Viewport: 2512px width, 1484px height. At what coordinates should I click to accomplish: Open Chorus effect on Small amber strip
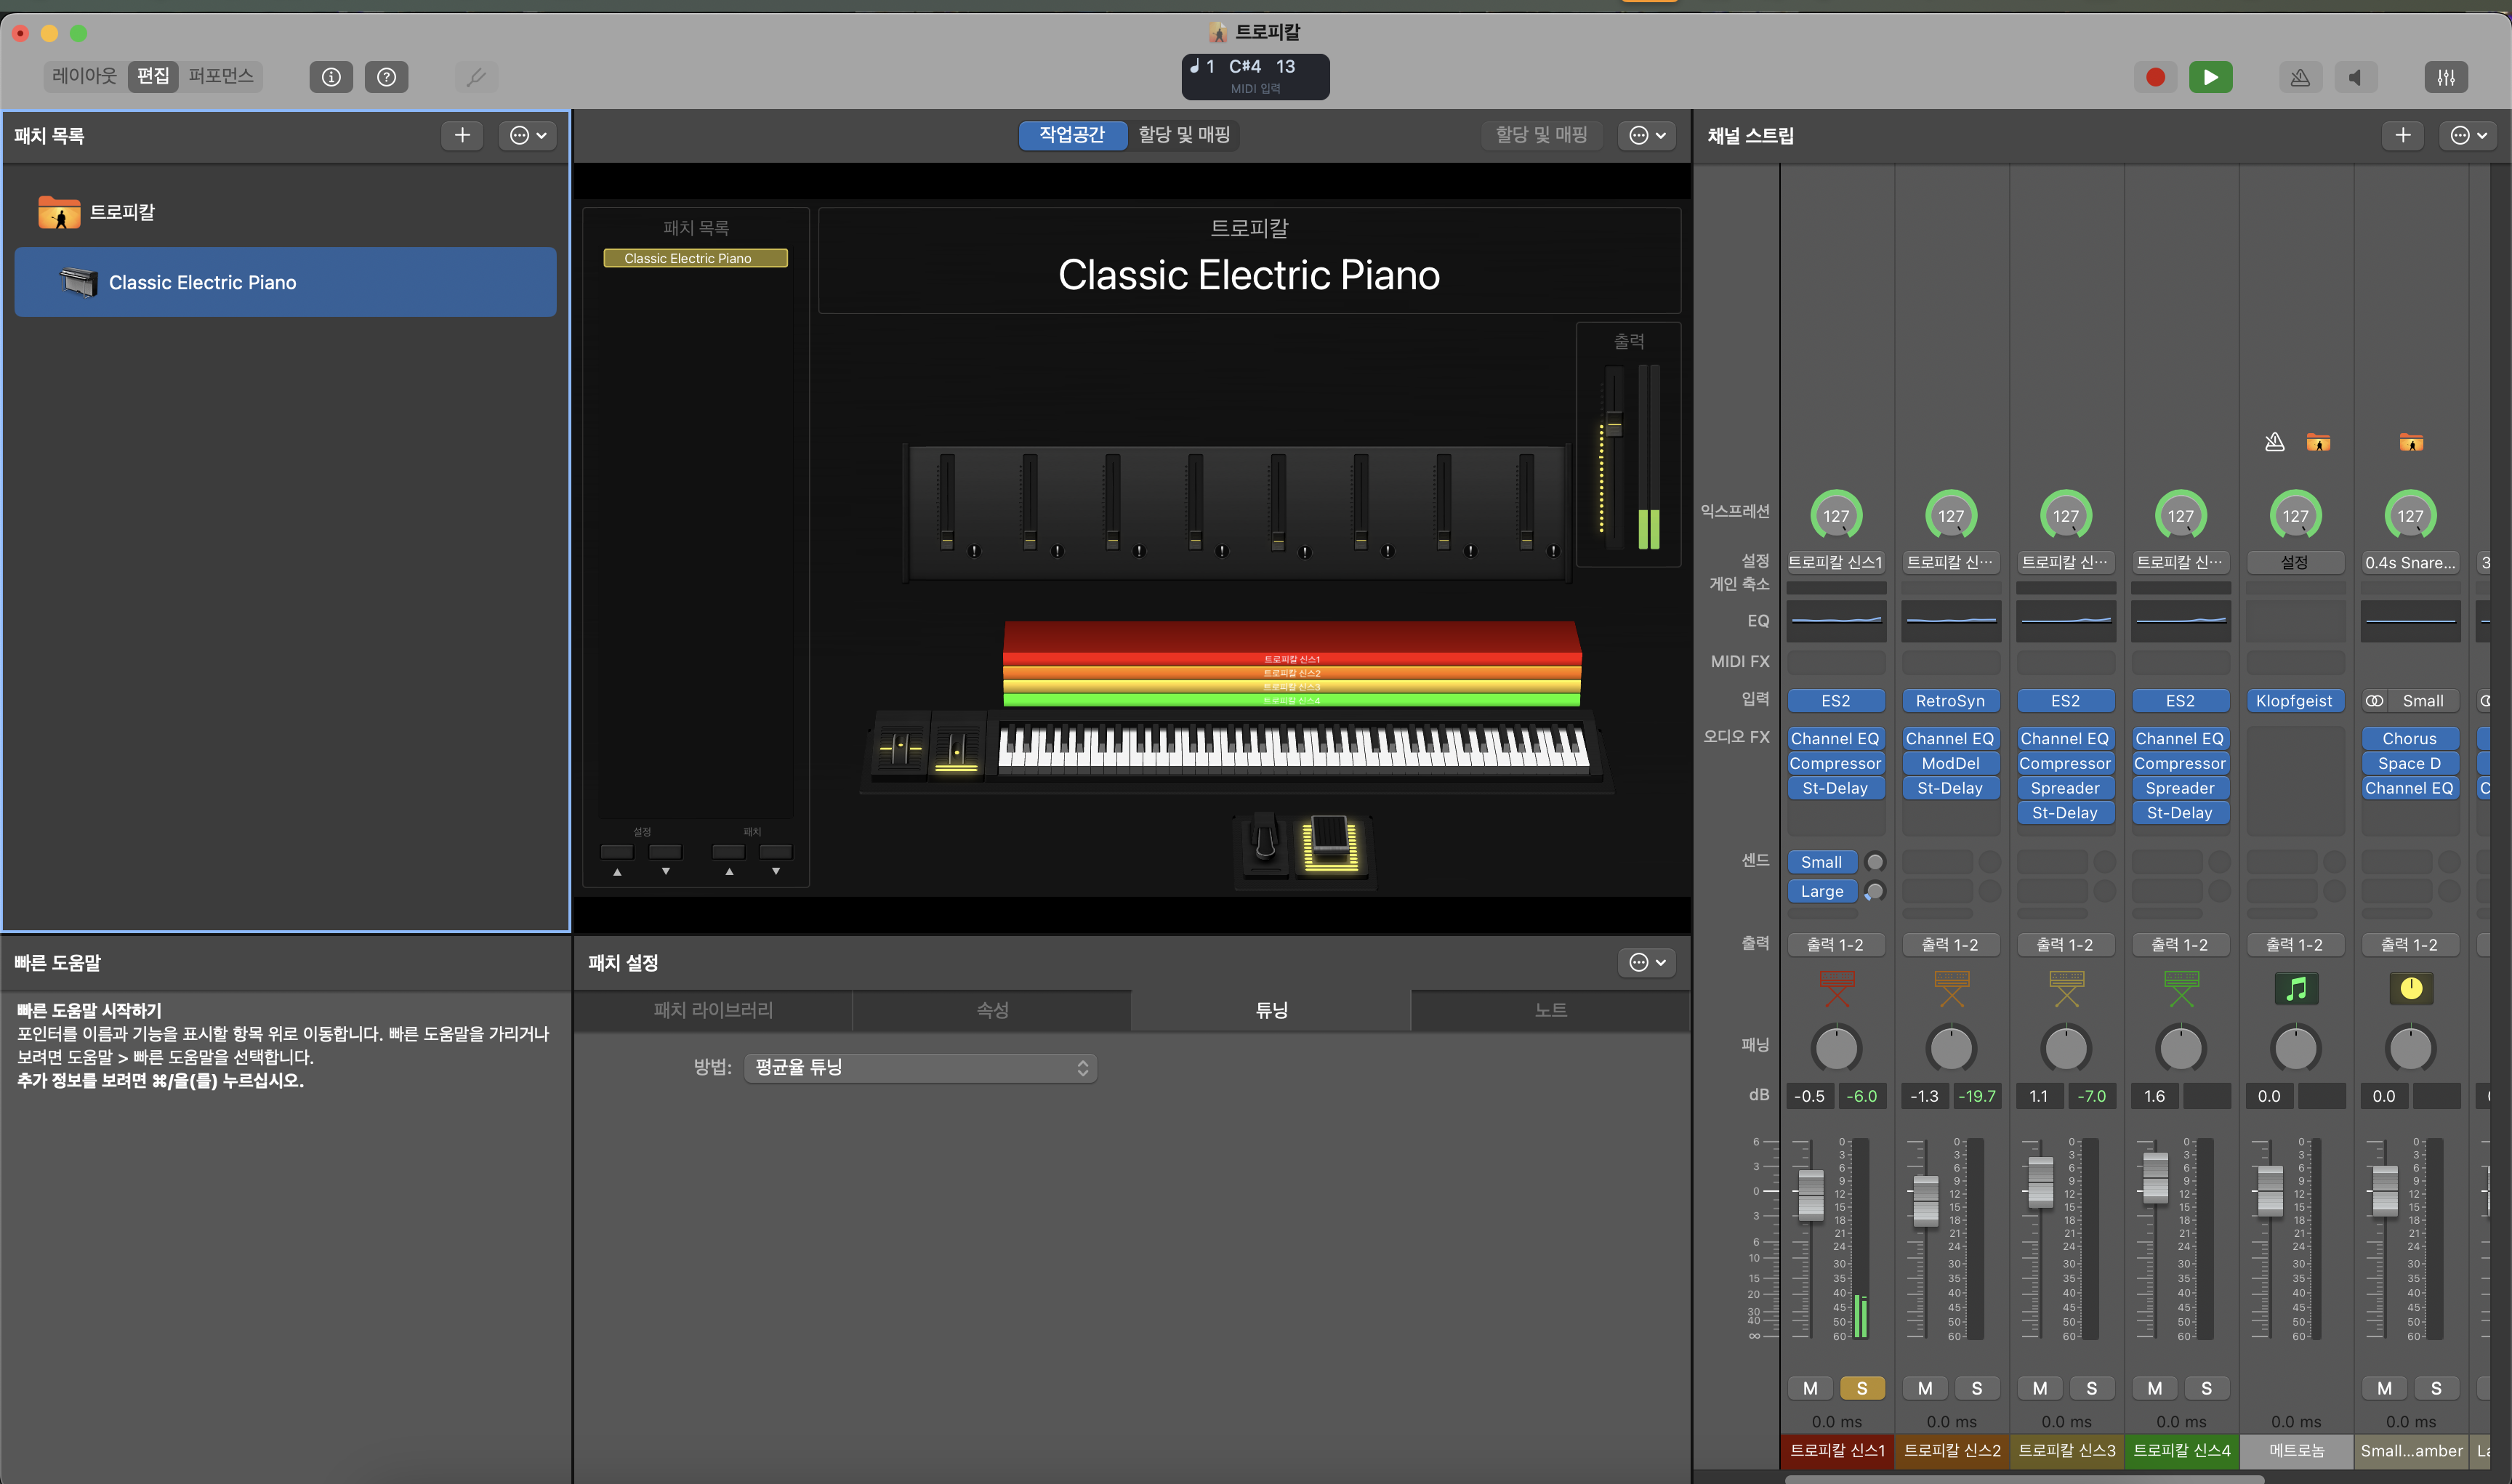2409,739
